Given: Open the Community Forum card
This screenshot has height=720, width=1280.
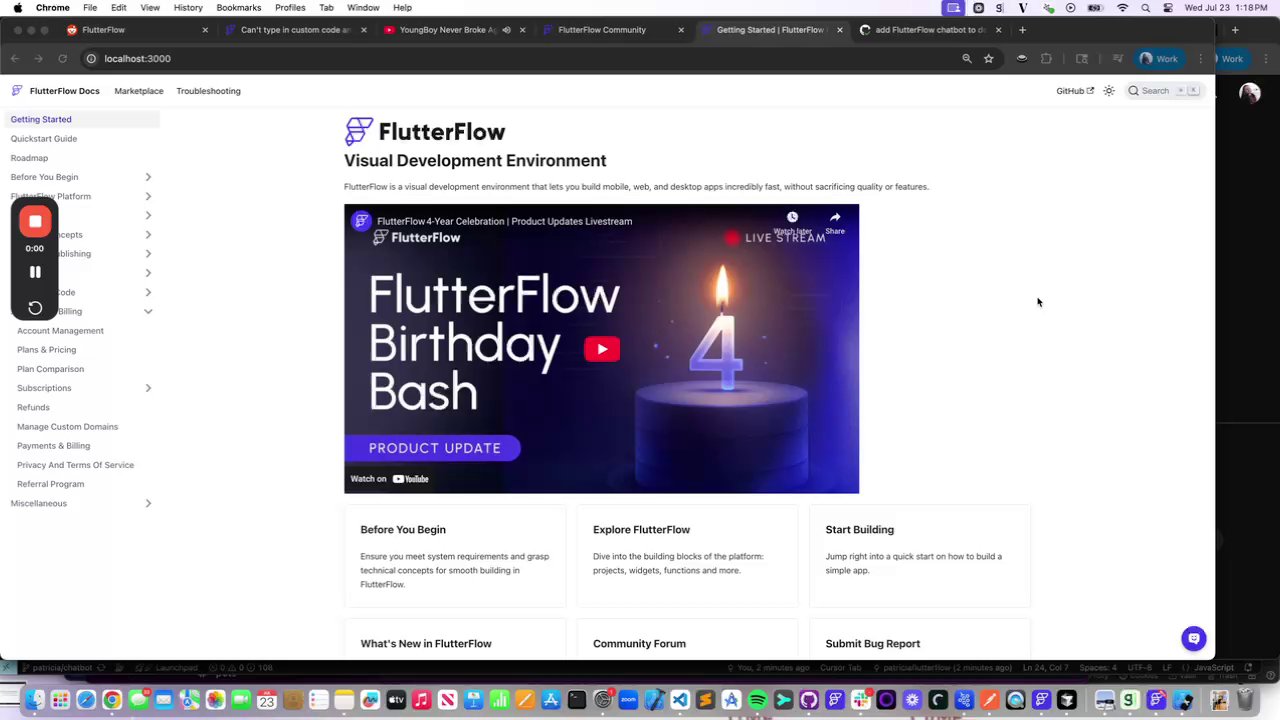Looking at the screenshot, I should click(687, 640).
